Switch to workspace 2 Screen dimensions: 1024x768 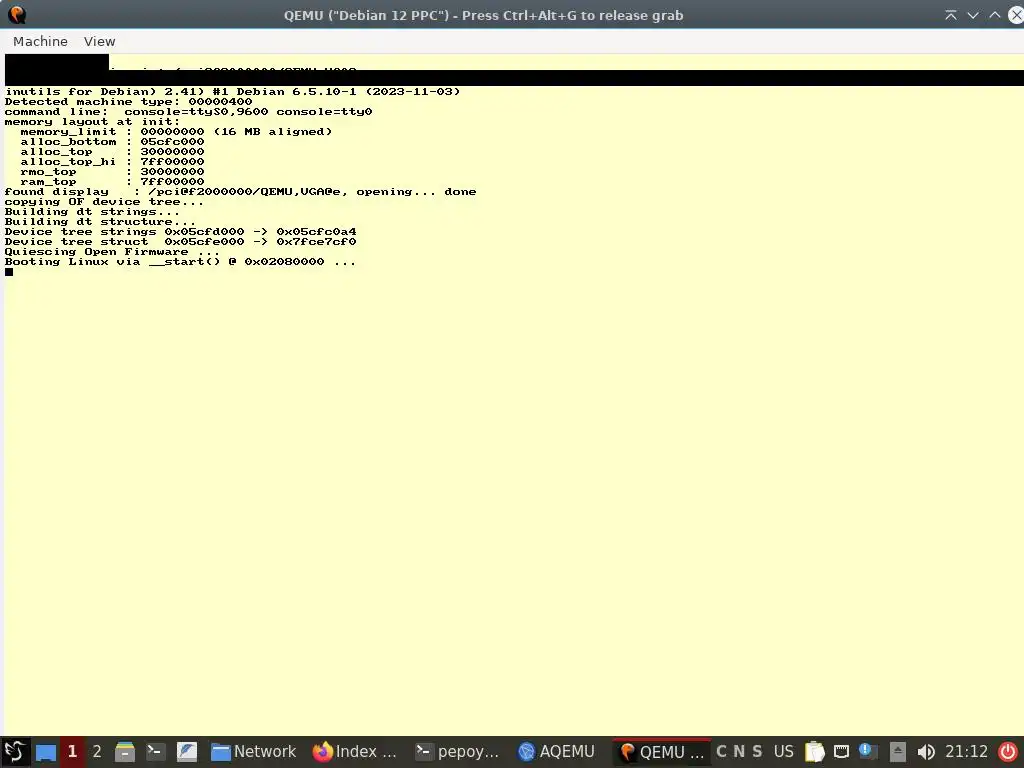pyautogui.click(x=97, y=752)
